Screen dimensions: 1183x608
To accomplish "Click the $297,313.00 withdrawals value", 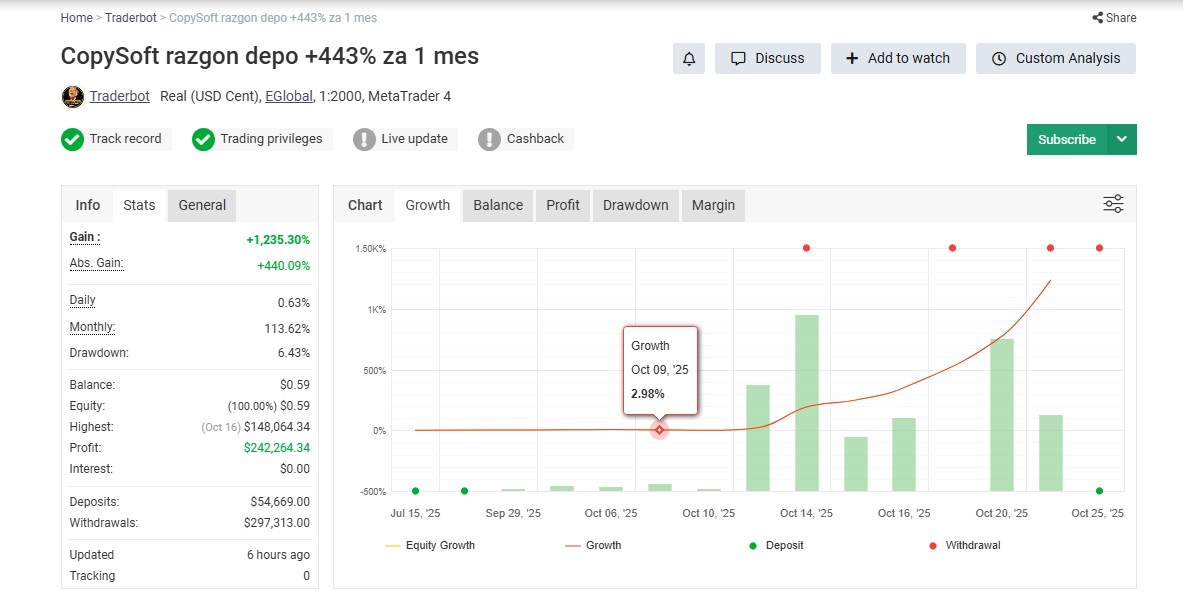I will pyautogui.click(x=276, y=523).
